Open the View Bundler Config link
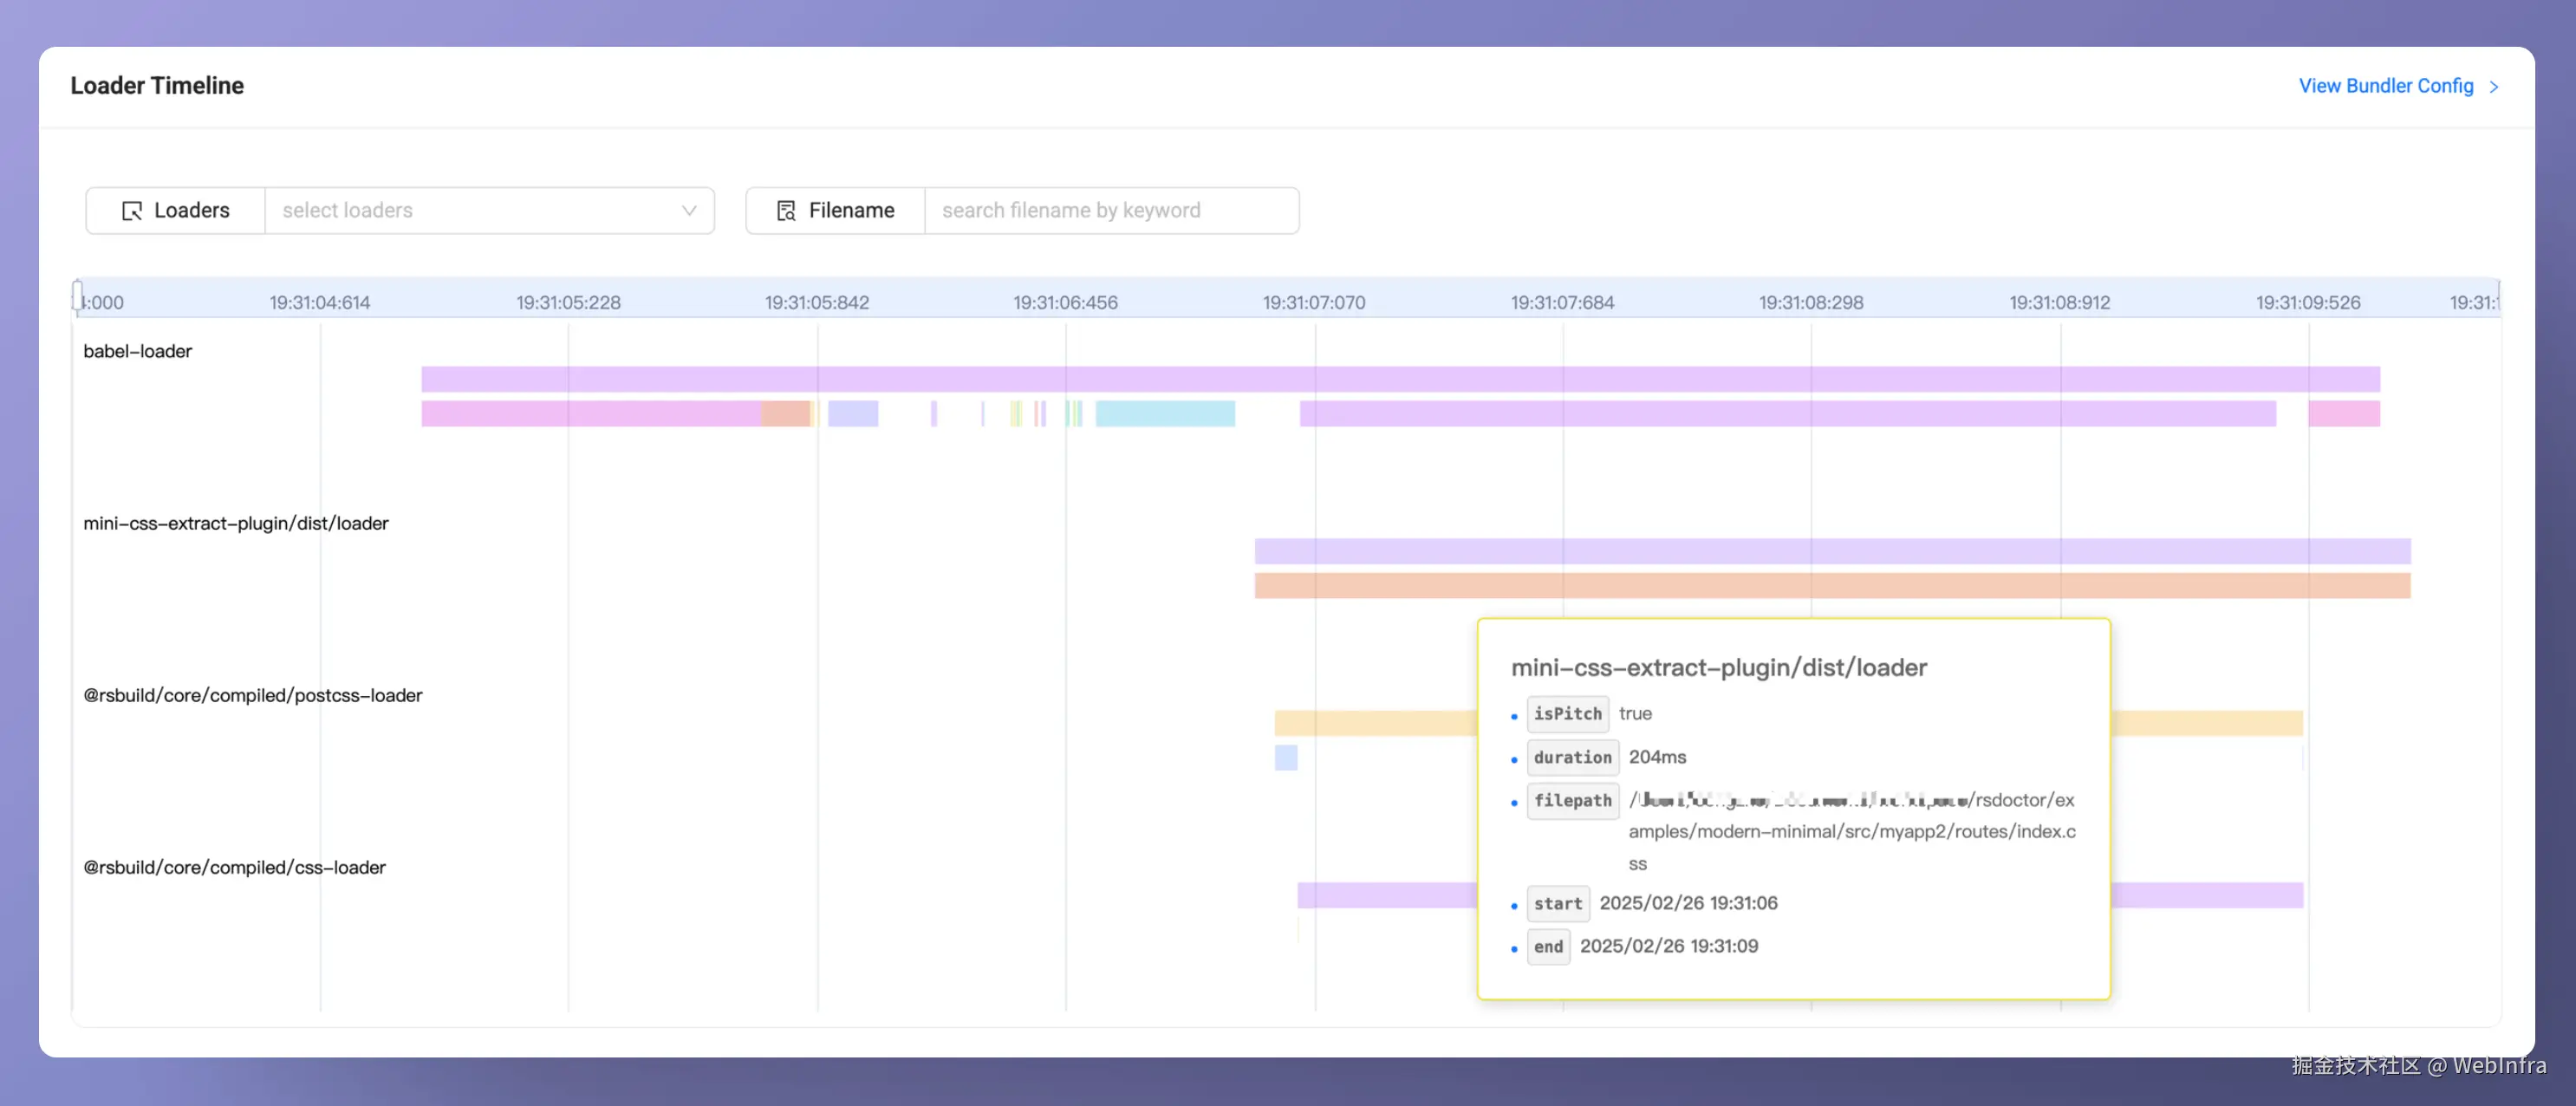 [2385, 86]
